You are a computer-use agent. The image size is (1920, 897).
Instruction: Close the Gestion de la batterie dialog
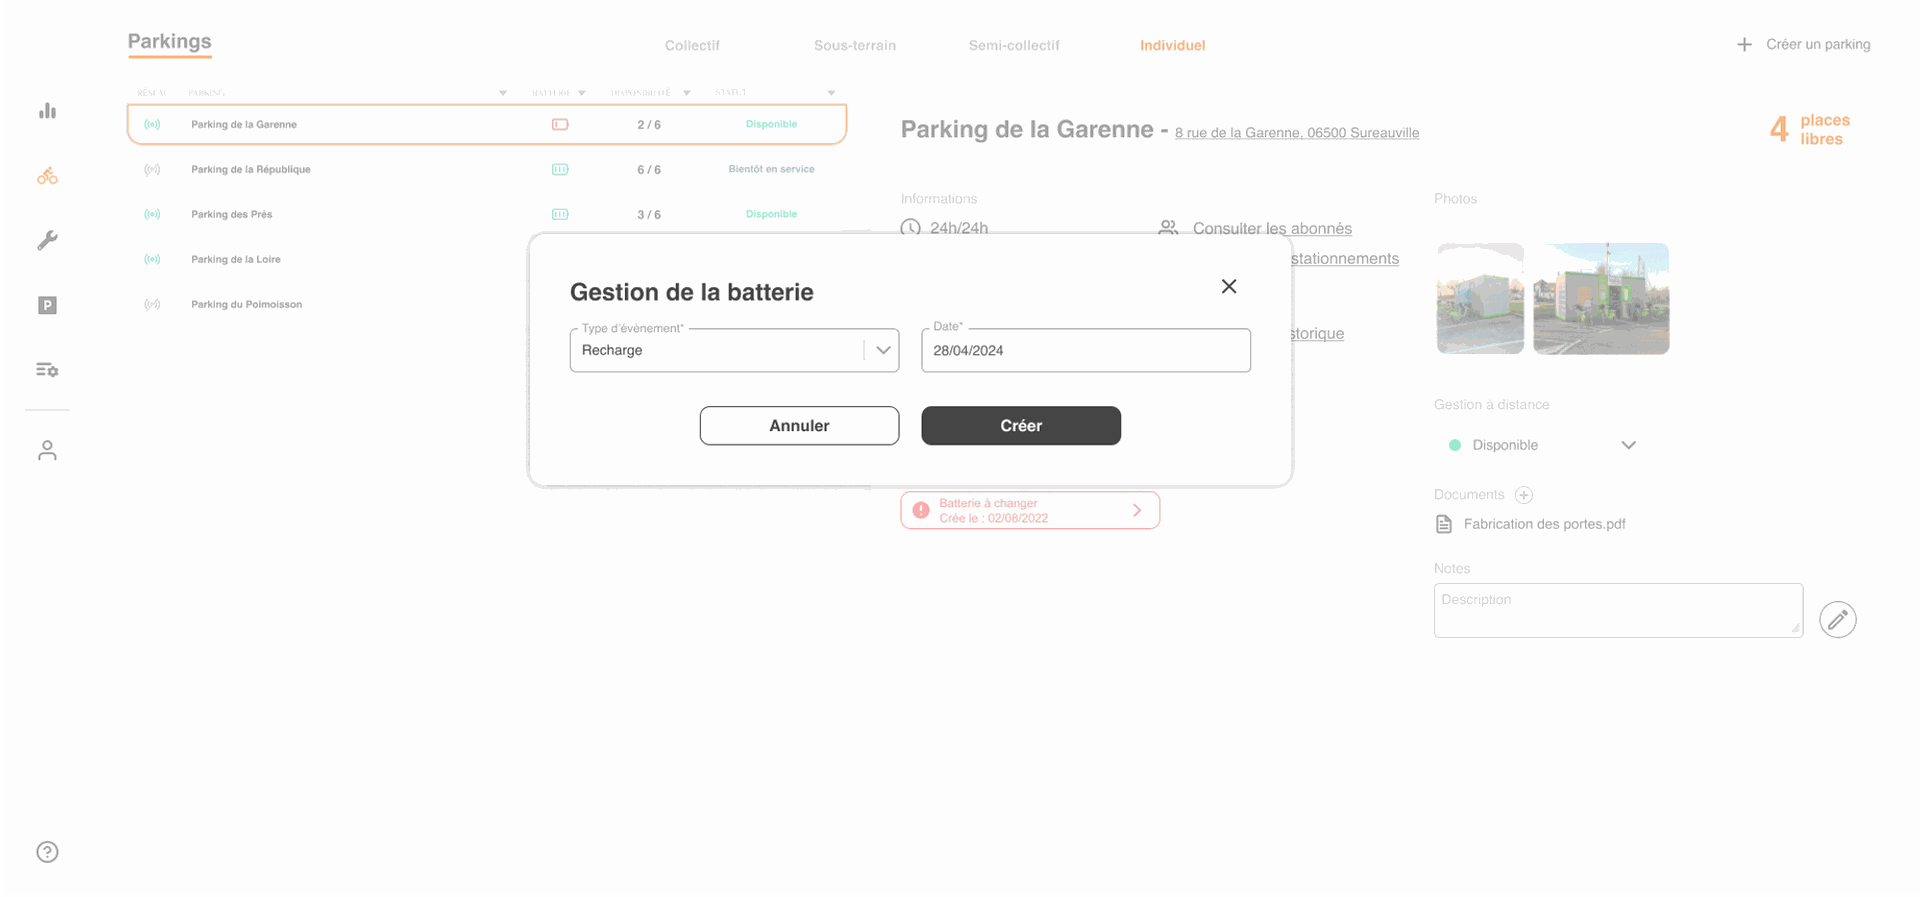1229,287
